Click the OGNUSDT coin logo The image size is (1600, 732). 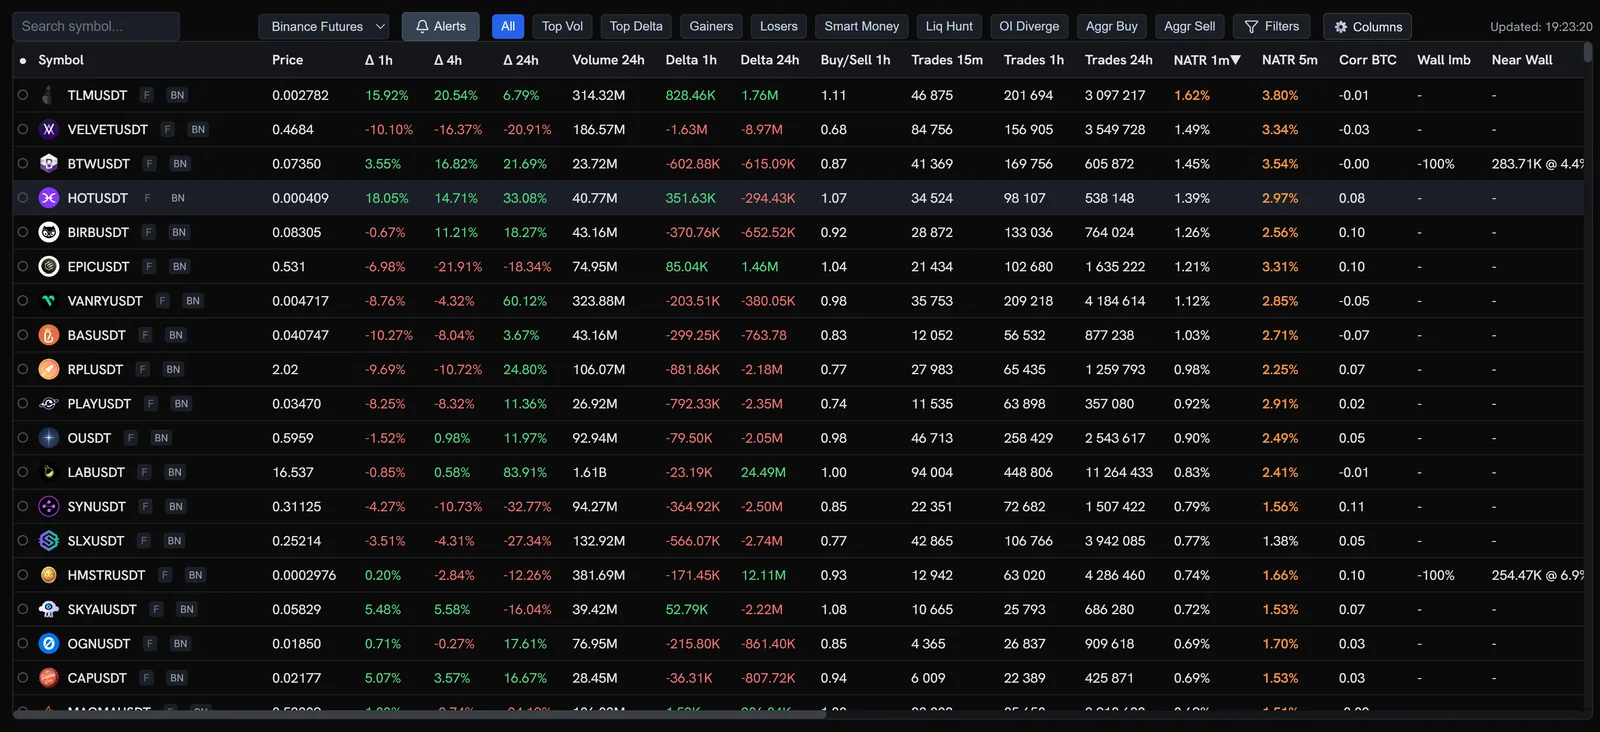point(48,644)
